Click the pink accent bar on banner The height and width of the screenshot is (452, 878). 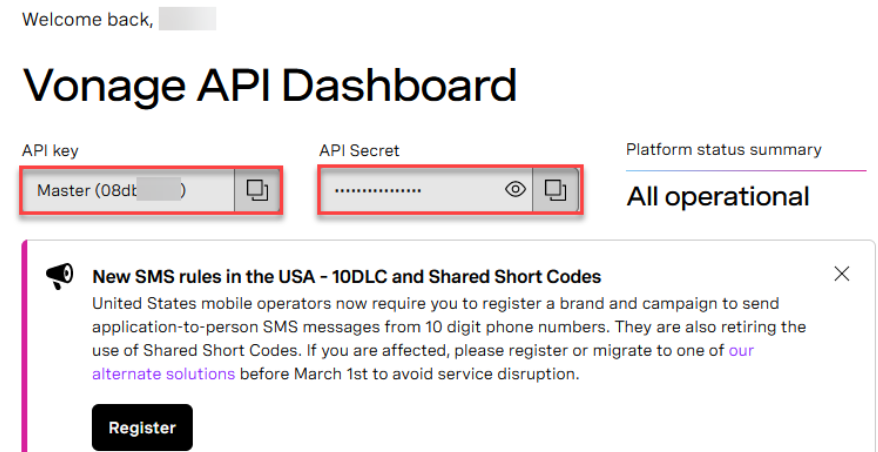click(25, 350)
